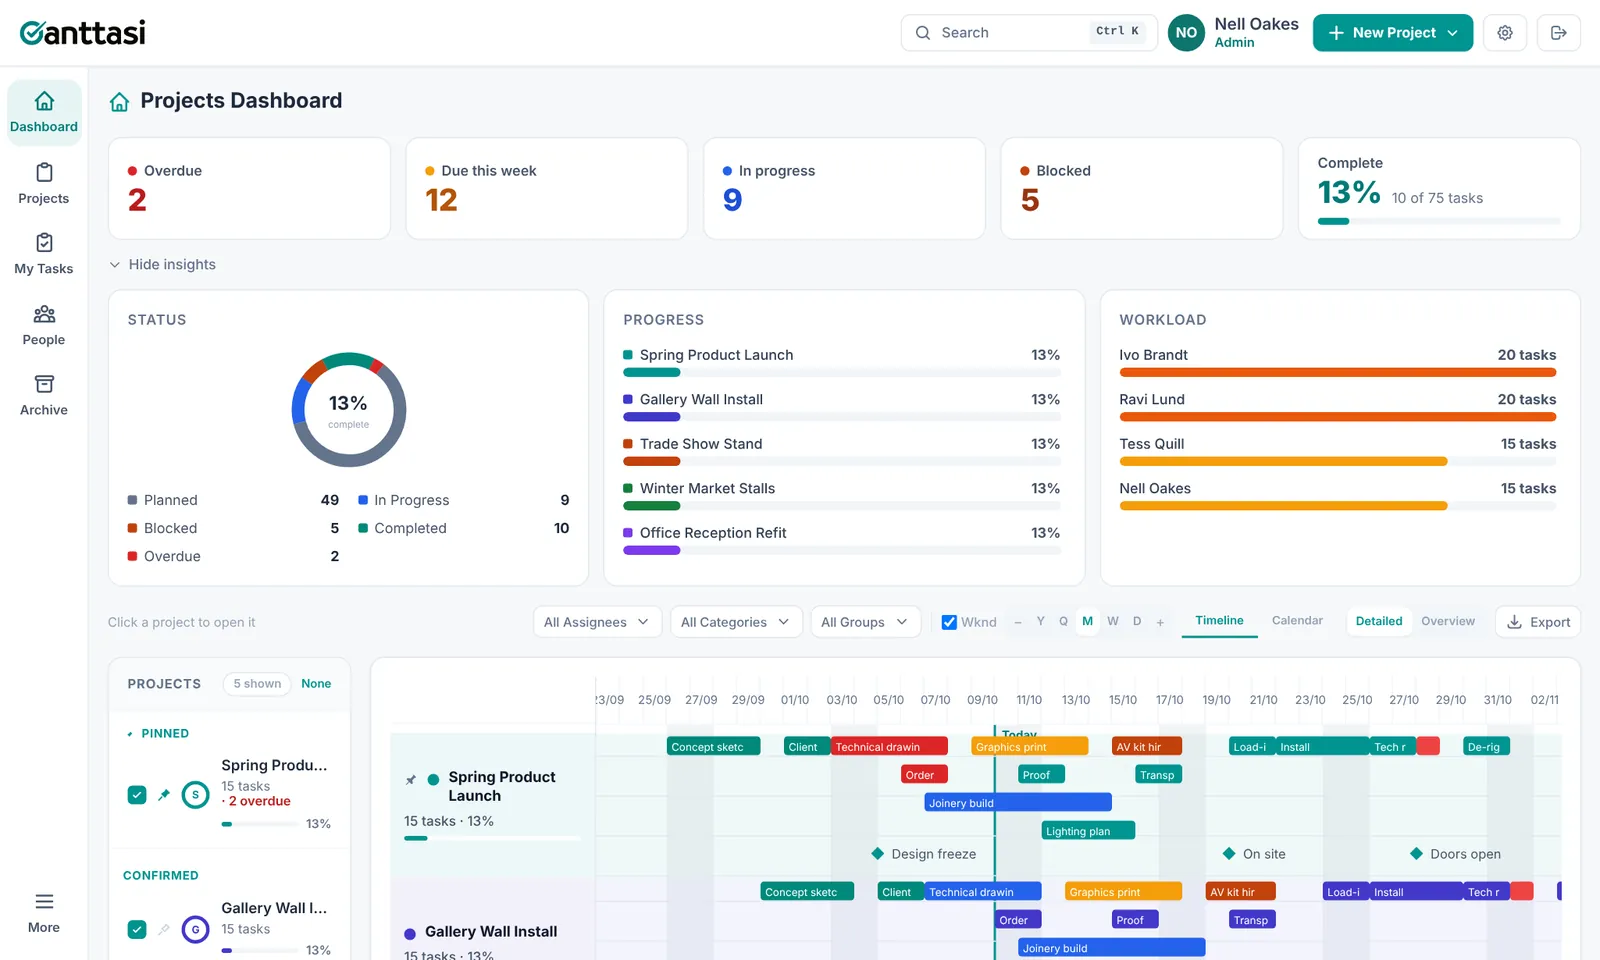
Task: Collapse the PINNED project group
Action: point(158,734)
